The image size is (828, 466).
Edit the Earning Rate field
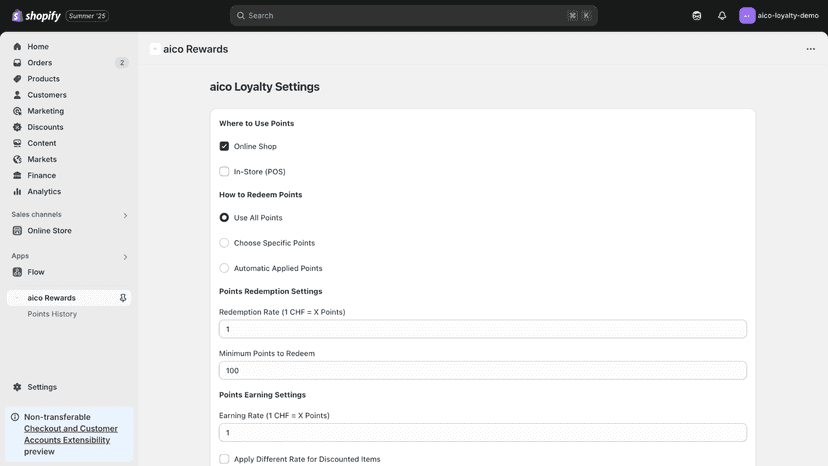[x=483, y=433]
